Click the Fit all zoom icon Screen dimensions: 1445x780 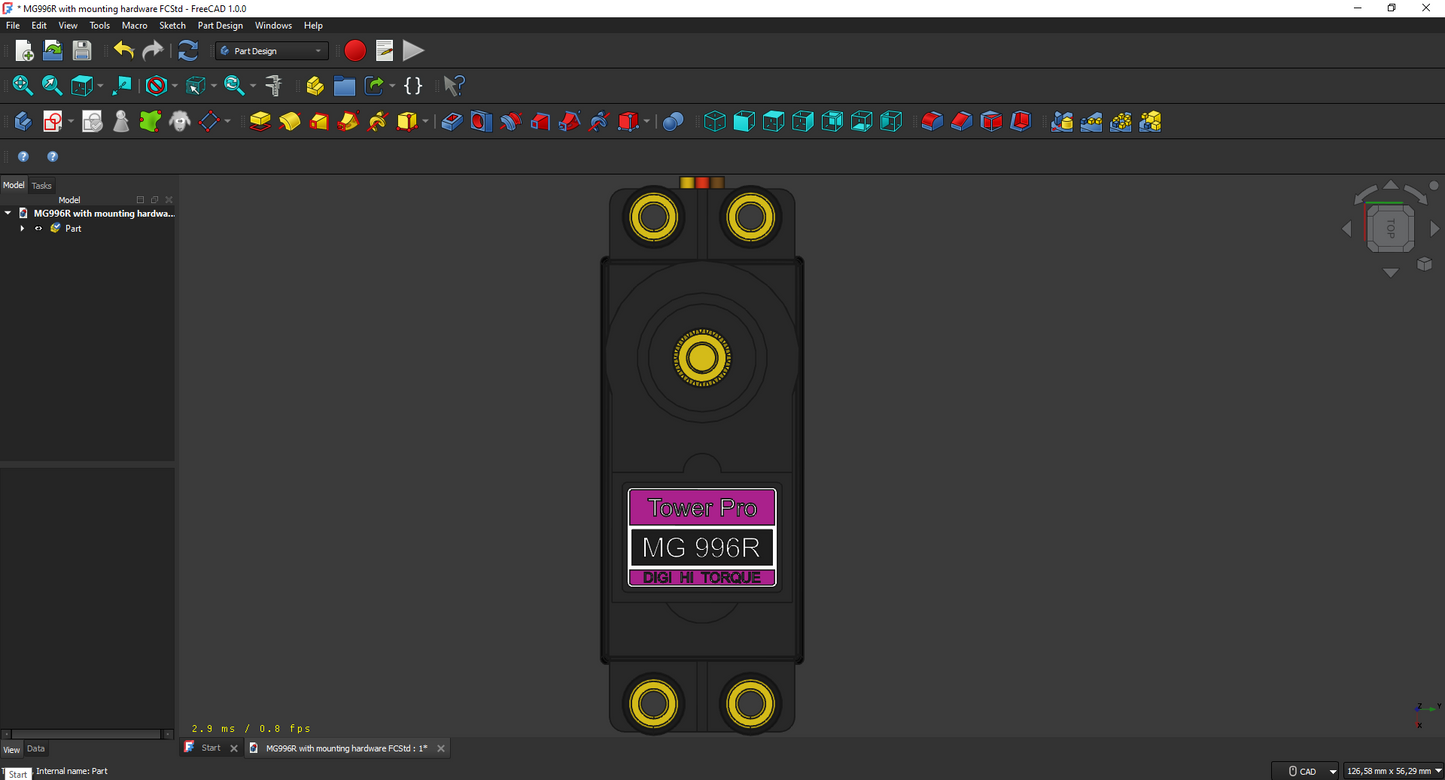[22, 86]
